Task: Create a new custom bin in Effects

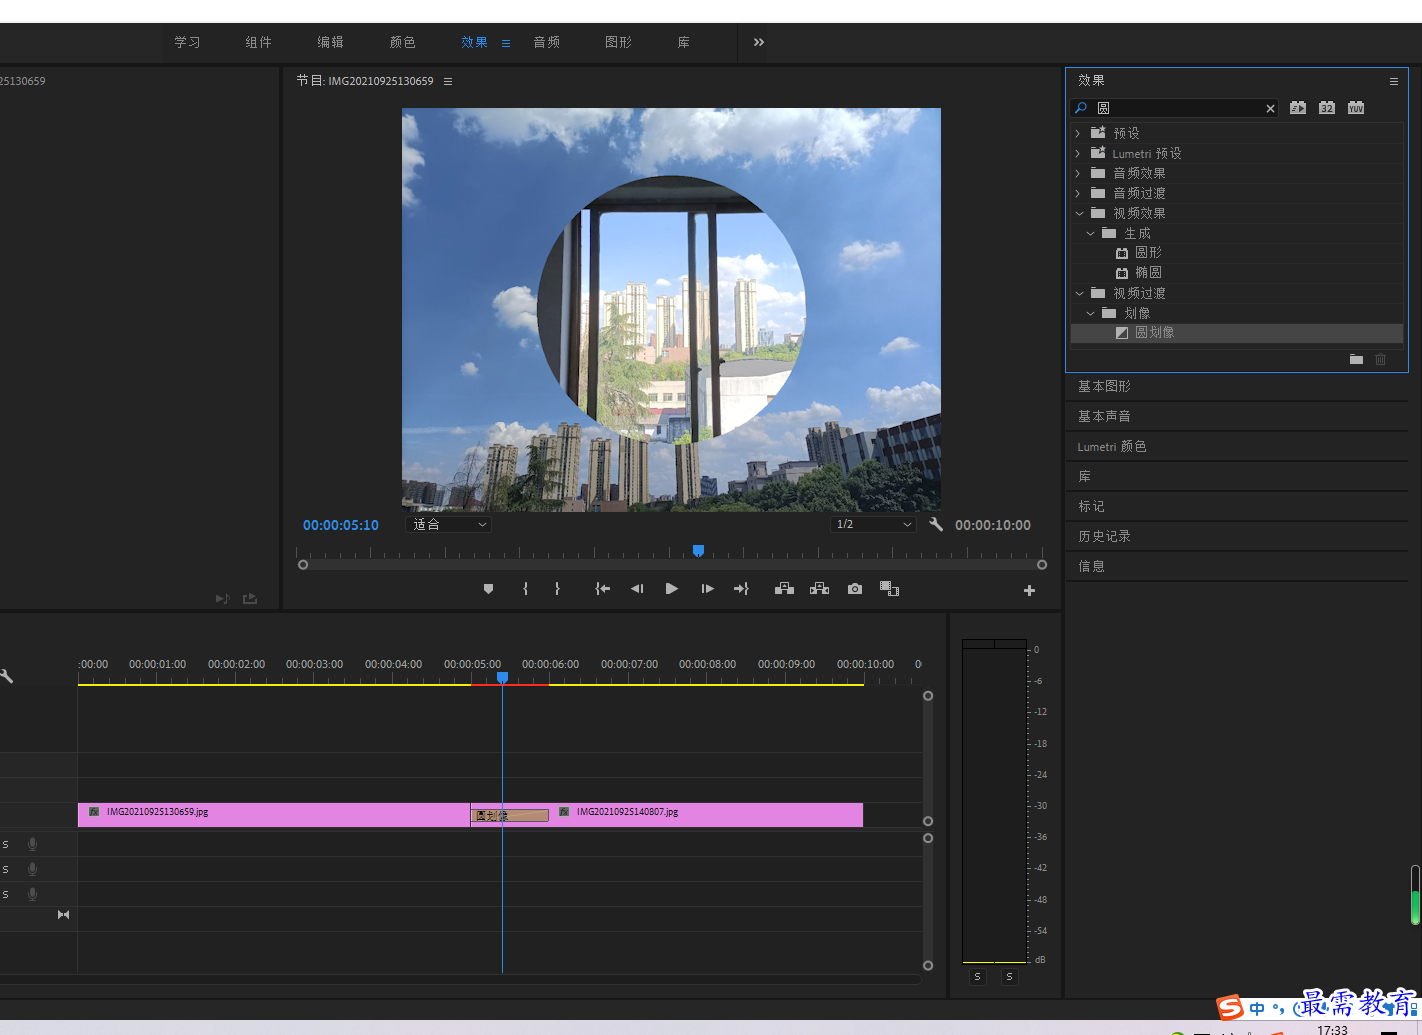Action: 1356,359
